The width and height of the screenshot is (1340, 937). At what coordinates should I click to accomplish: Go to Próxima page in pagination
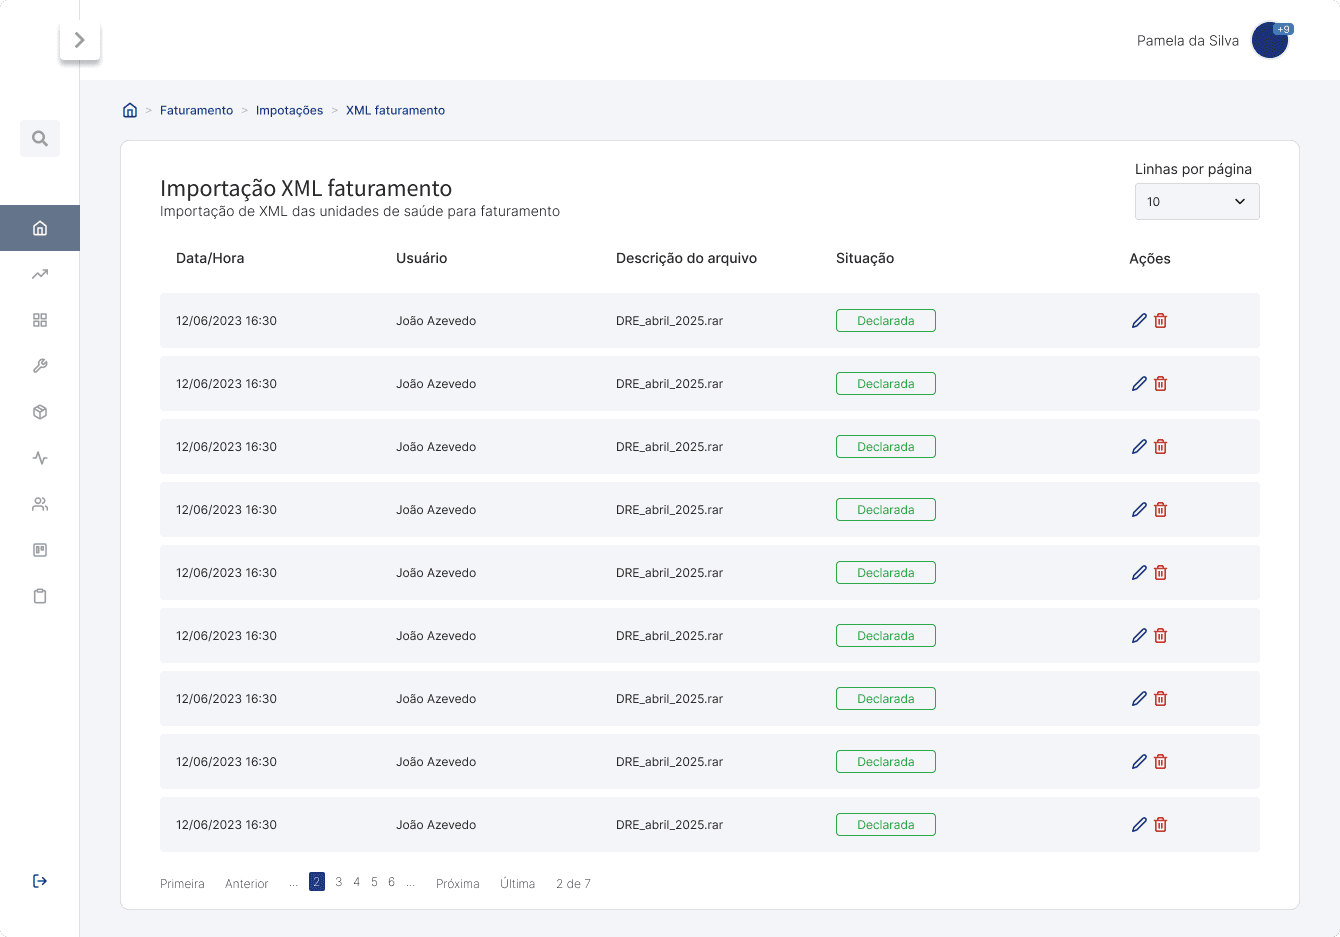point(458,884)
